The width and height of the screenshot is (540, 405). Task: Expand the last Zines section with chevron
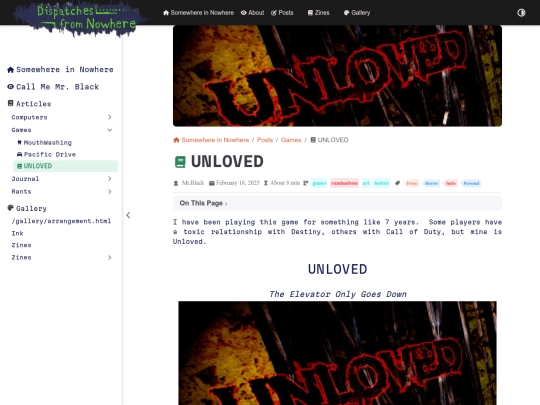tap(110, 257)
